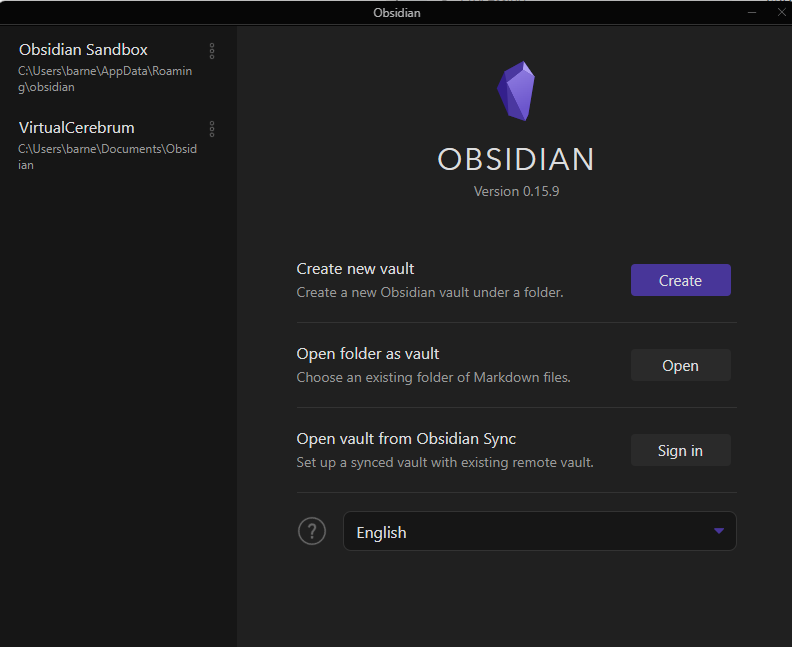Viewport: 792px width, 647px height.
Task: Sign in to Obsidian Sync
Action: click(x=680, y=450)
